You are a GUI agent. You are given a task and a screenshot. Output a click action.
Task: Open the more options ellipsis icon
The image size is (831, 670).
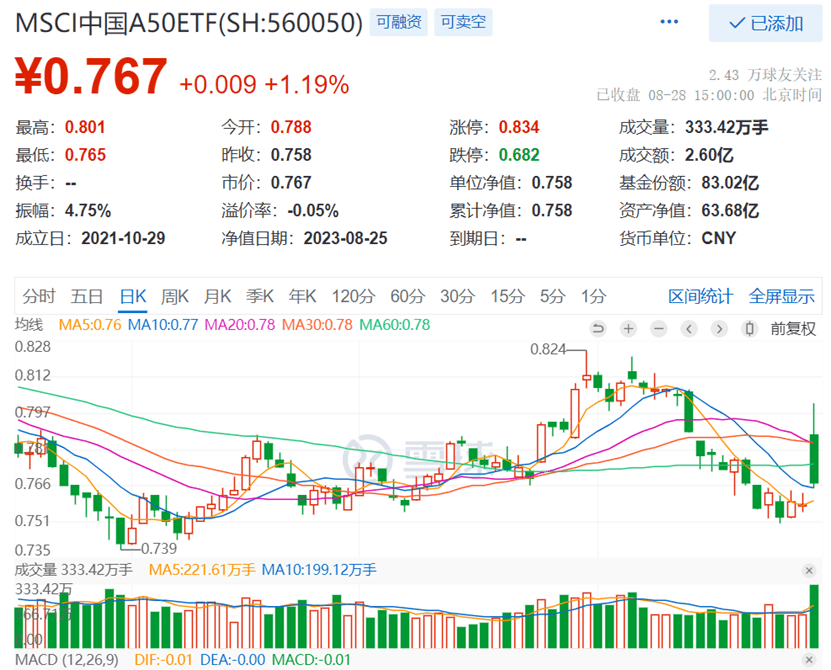coord(669,22)
